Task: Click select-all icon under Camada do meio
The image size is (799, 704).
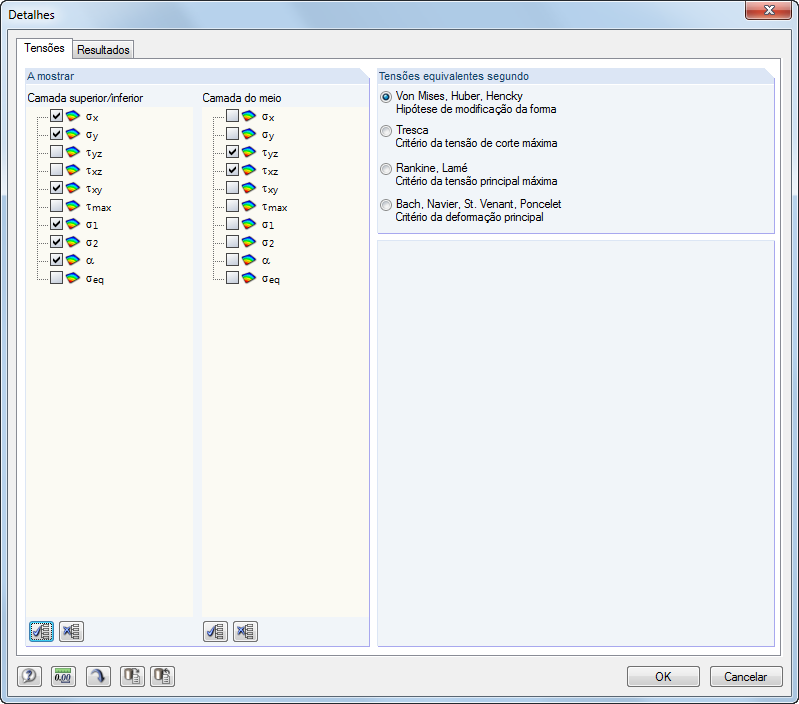Action: [x=216, y=632]
